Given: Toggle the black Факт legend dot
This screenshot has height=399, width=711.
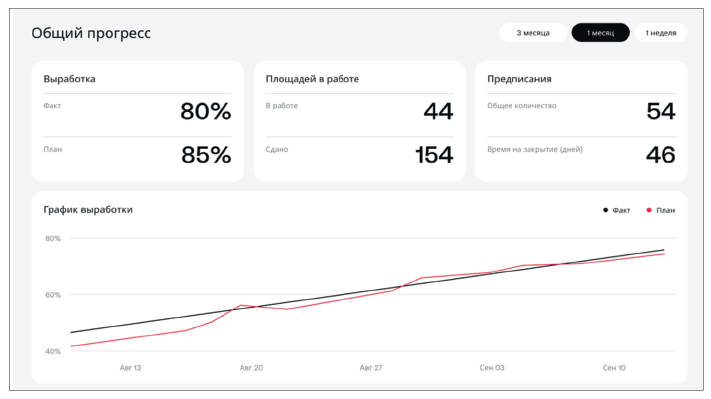Looking at the screenshot, I should point(605,210).
